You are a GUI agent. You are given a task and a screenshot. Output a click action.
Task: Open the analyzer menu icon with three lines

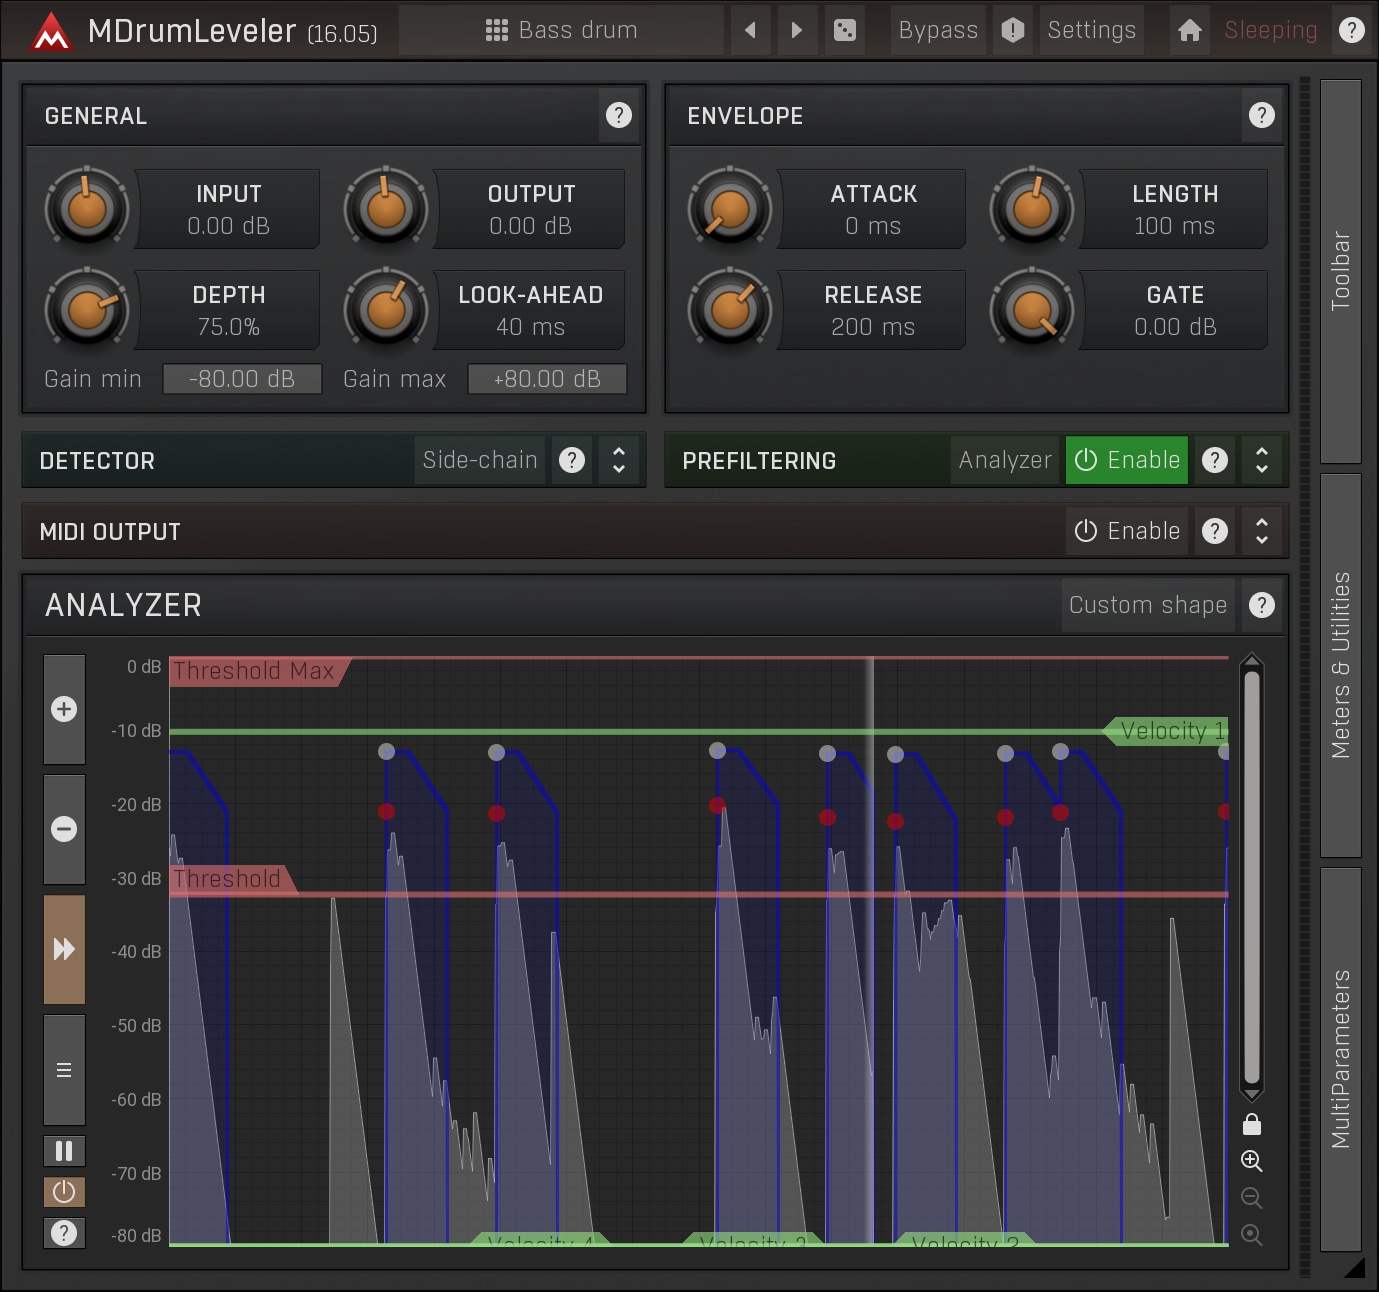pyautogui.click(x=64, y=1070)
